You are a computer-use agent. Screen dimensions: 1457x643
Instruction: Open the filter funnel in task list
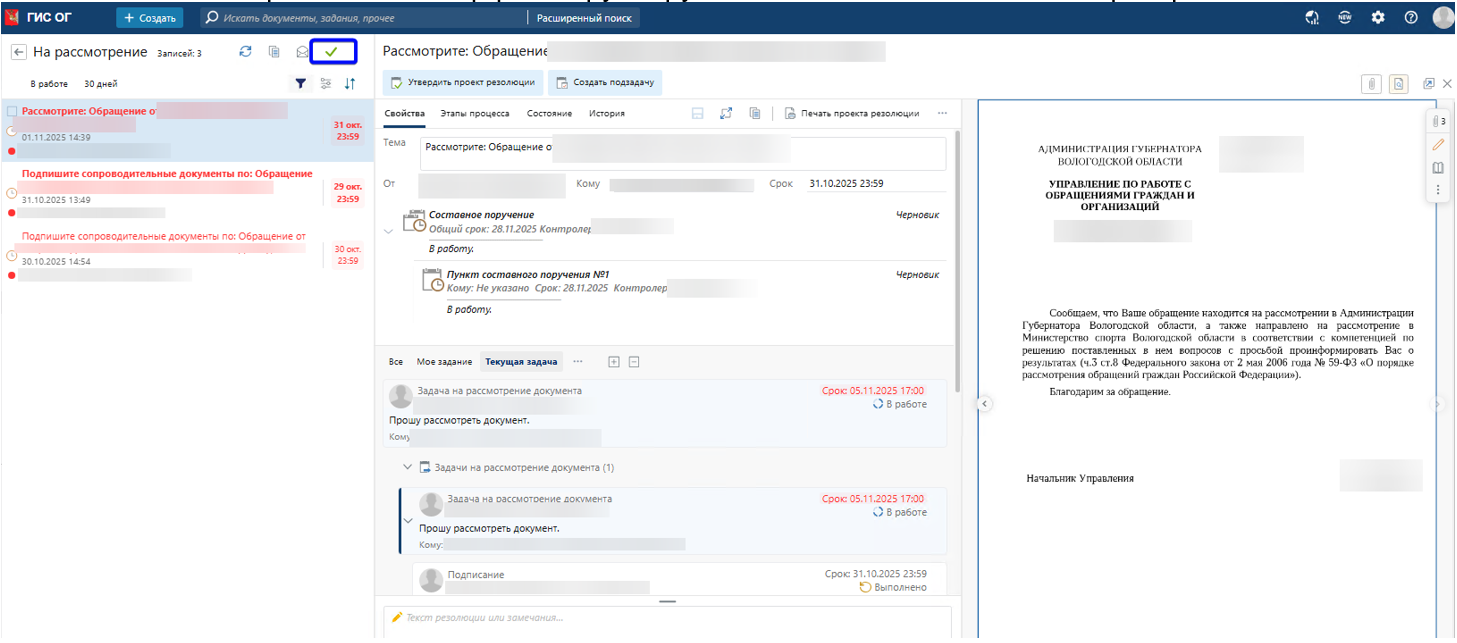[x=300, y=84]
